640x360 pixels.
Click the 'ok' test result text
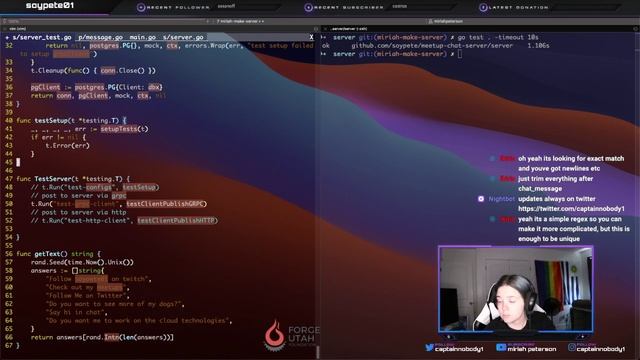pos(325,46)
